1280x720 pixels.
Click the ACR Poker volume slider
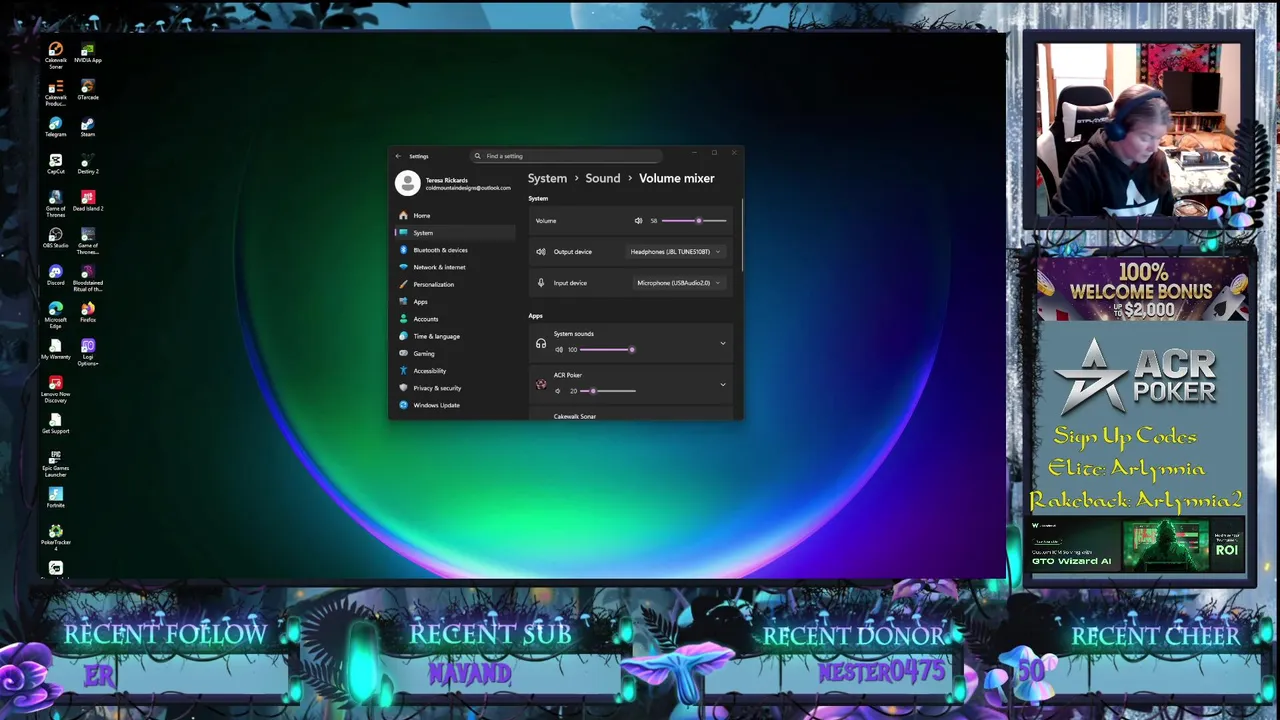pyautogui.click(x=607, y=391)
